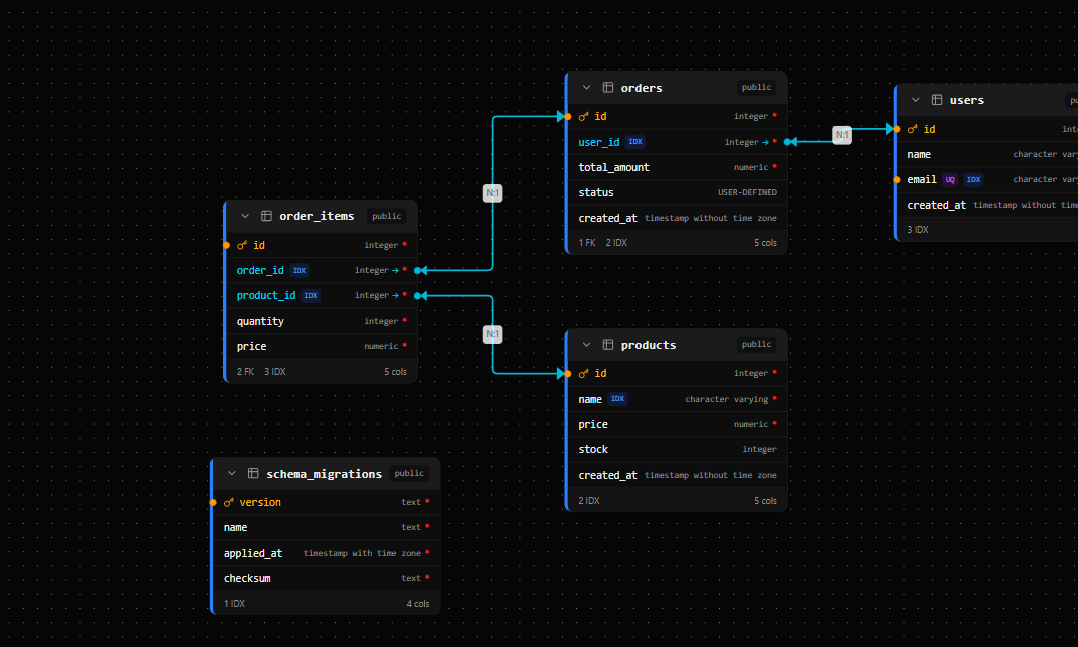This screenshot has height=647, width=1078.
Task: Click the public schema tag on orders table
Action: [757, 88]
